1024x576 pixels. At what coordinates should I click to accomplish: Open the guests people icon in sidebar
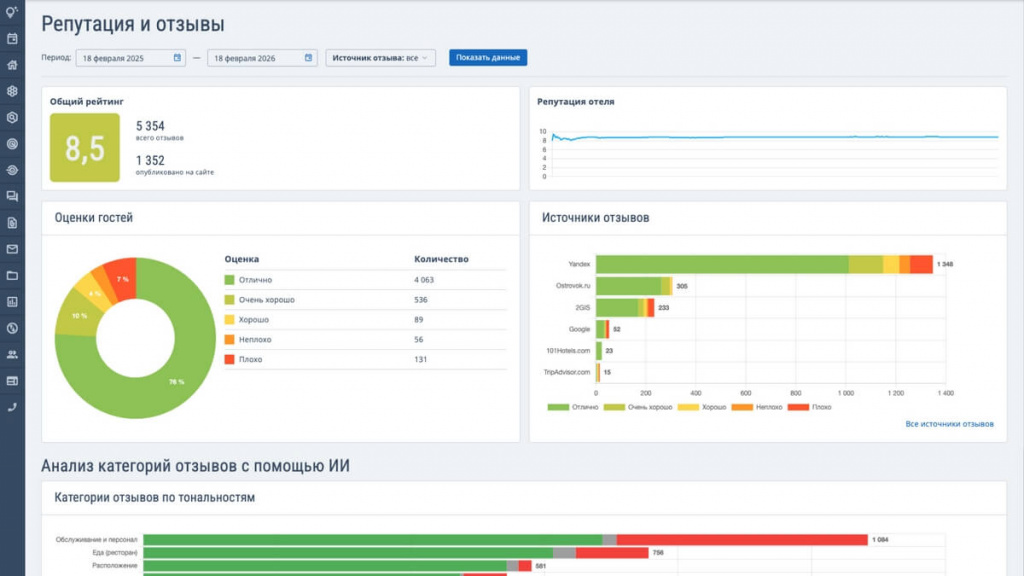coord(12,354)
